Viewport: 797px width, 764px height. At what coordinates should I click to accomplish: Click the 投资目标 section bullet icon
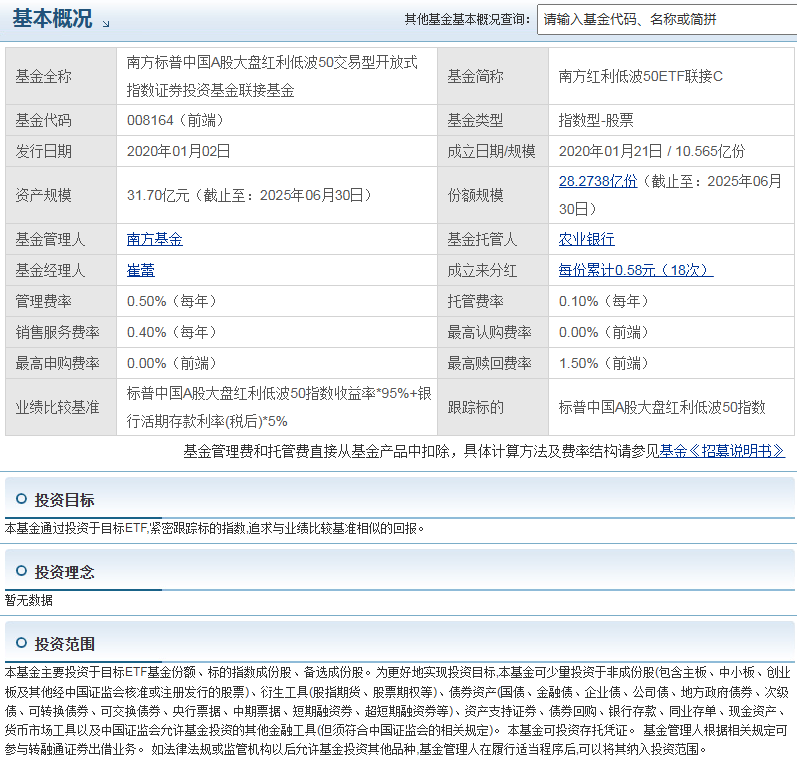[21, 499]
